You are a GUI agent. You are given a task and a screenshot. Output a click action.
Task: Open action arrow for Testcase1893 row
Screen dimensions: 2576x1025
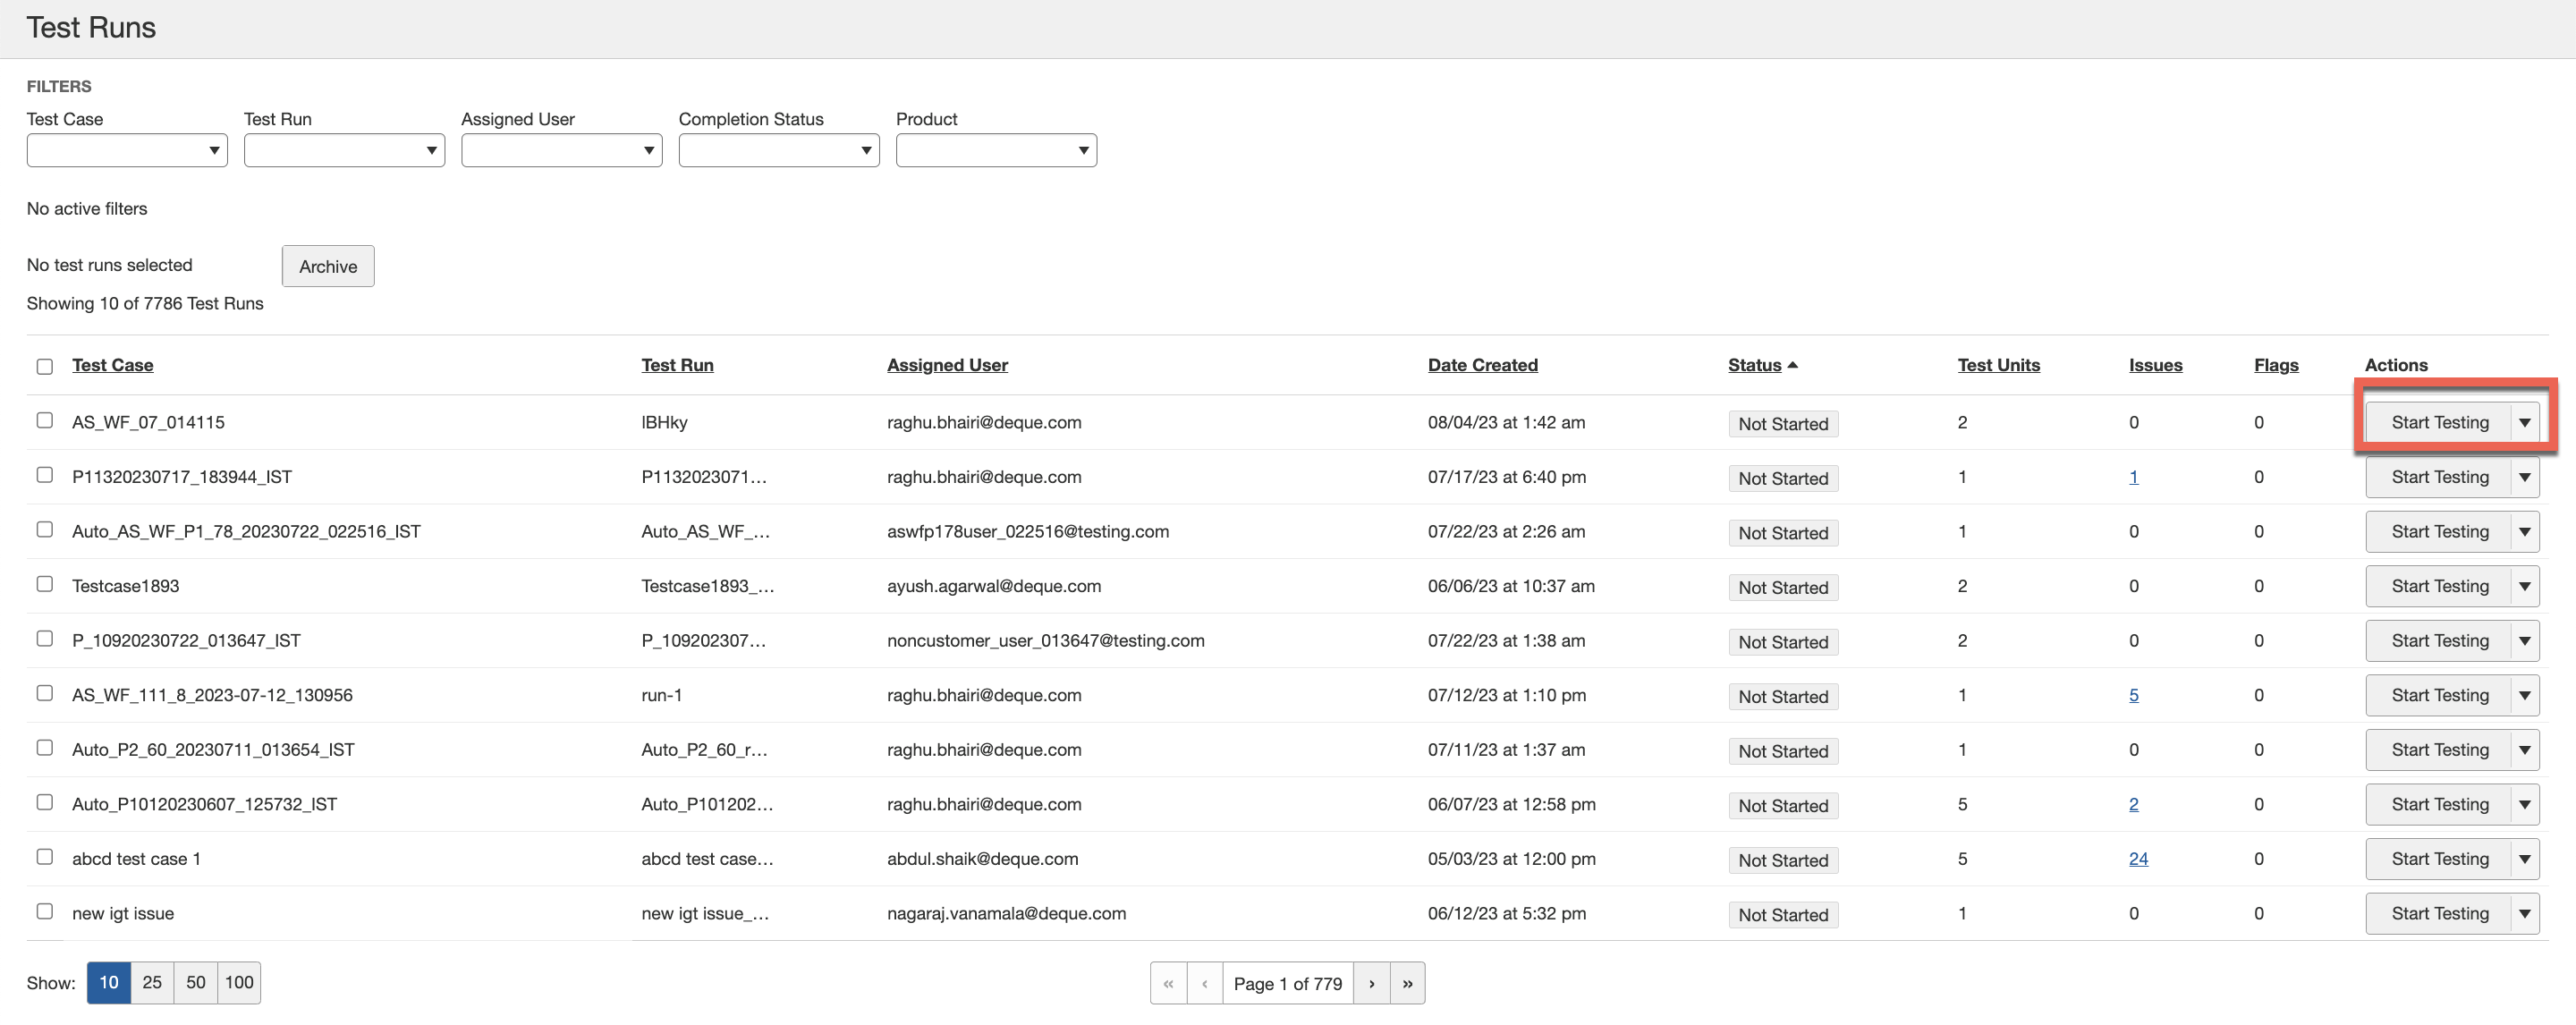pos(2524,586)
